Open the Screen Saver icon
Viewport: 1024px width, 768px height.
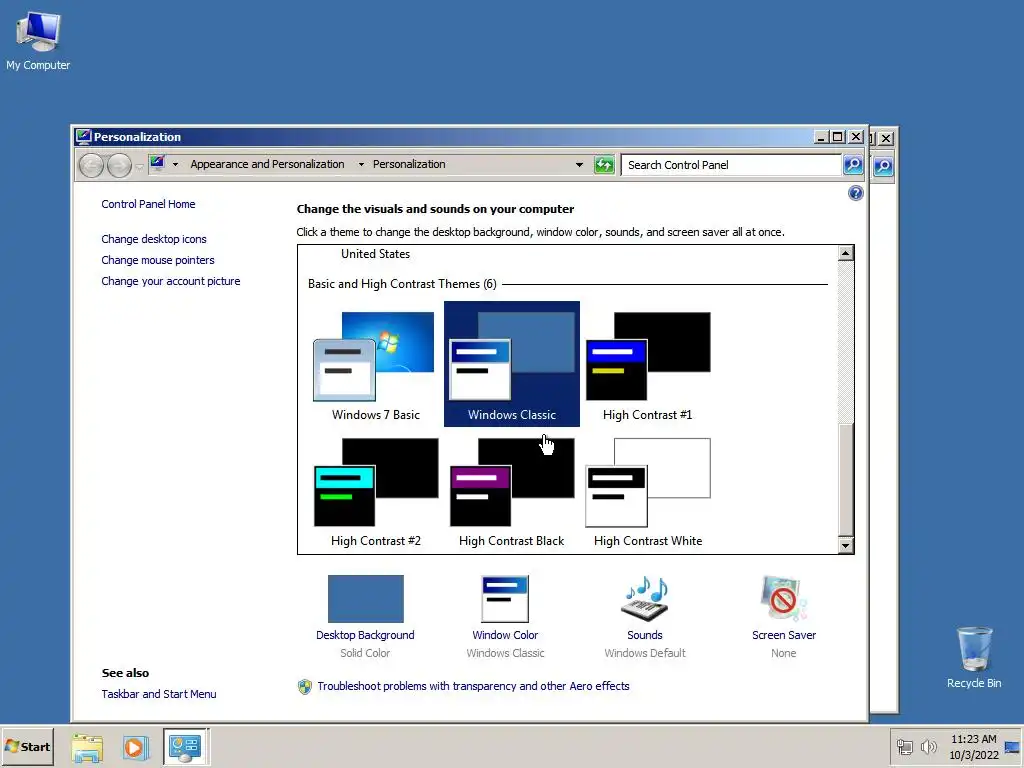pyautogui.click(x=783, y=598)
